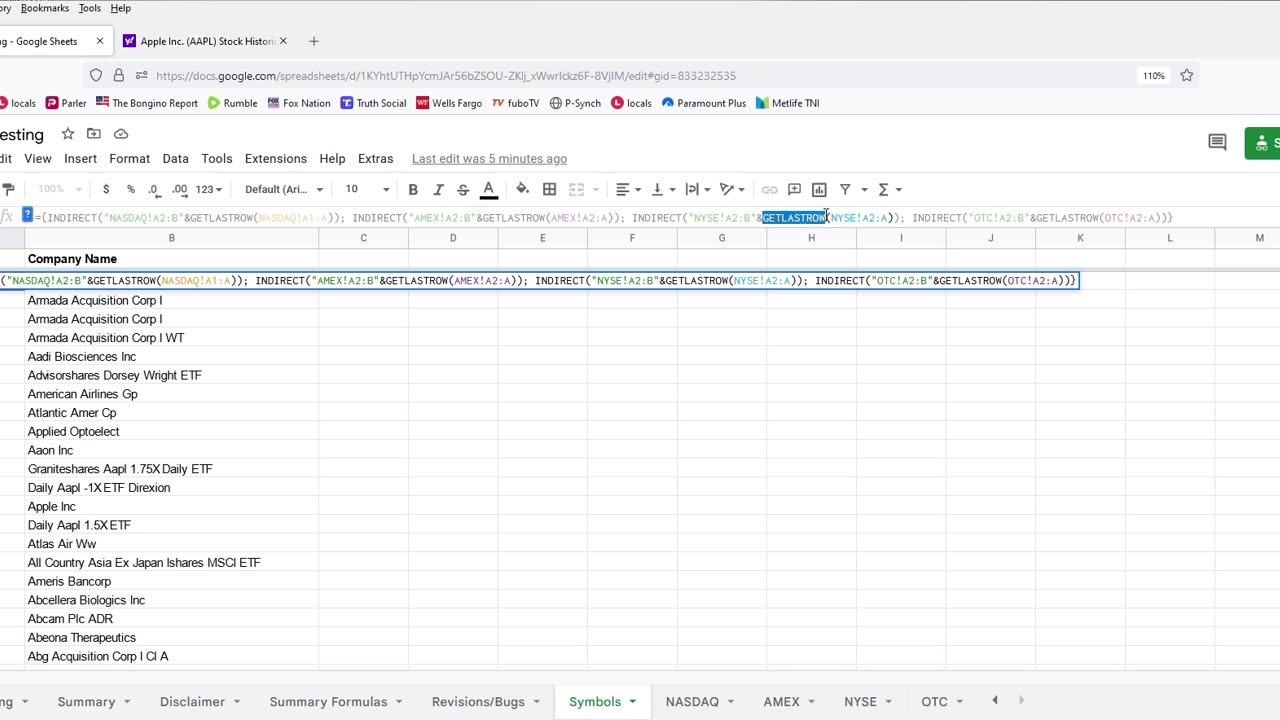Open the Functions sigma icon
The height and width of the screenshot is (720, 1280).
pos(883,189)
